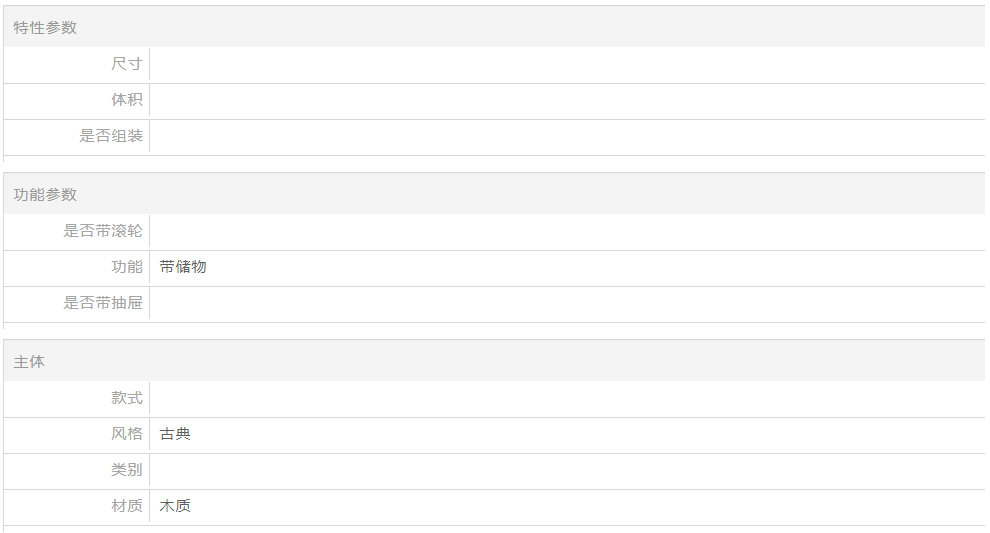This screenshot has width=990, height=533.
Task: Click into the 款式 value field
Action: coord(566,399)
